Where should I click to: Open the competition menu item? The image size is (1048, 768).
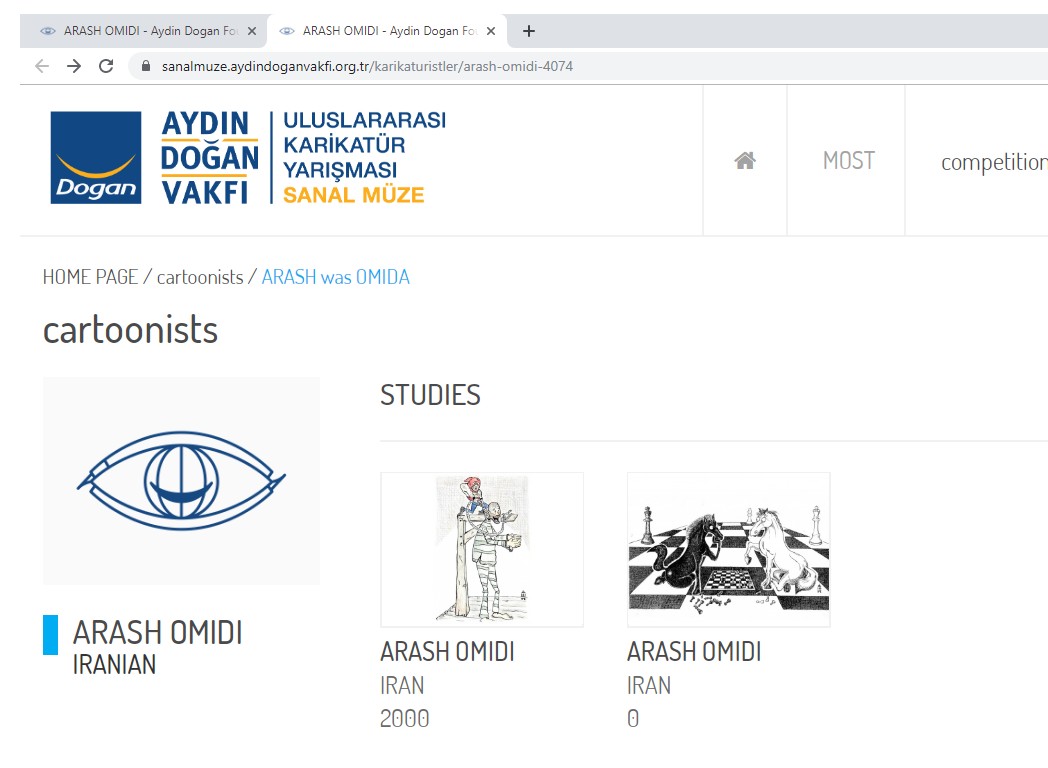(995, 162)
